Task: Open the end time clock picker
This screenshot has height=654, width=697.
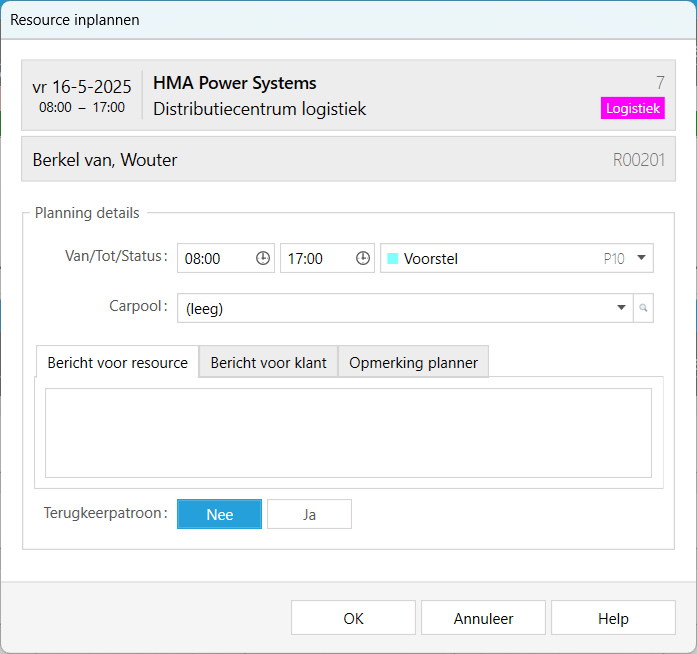Action: 363,258
